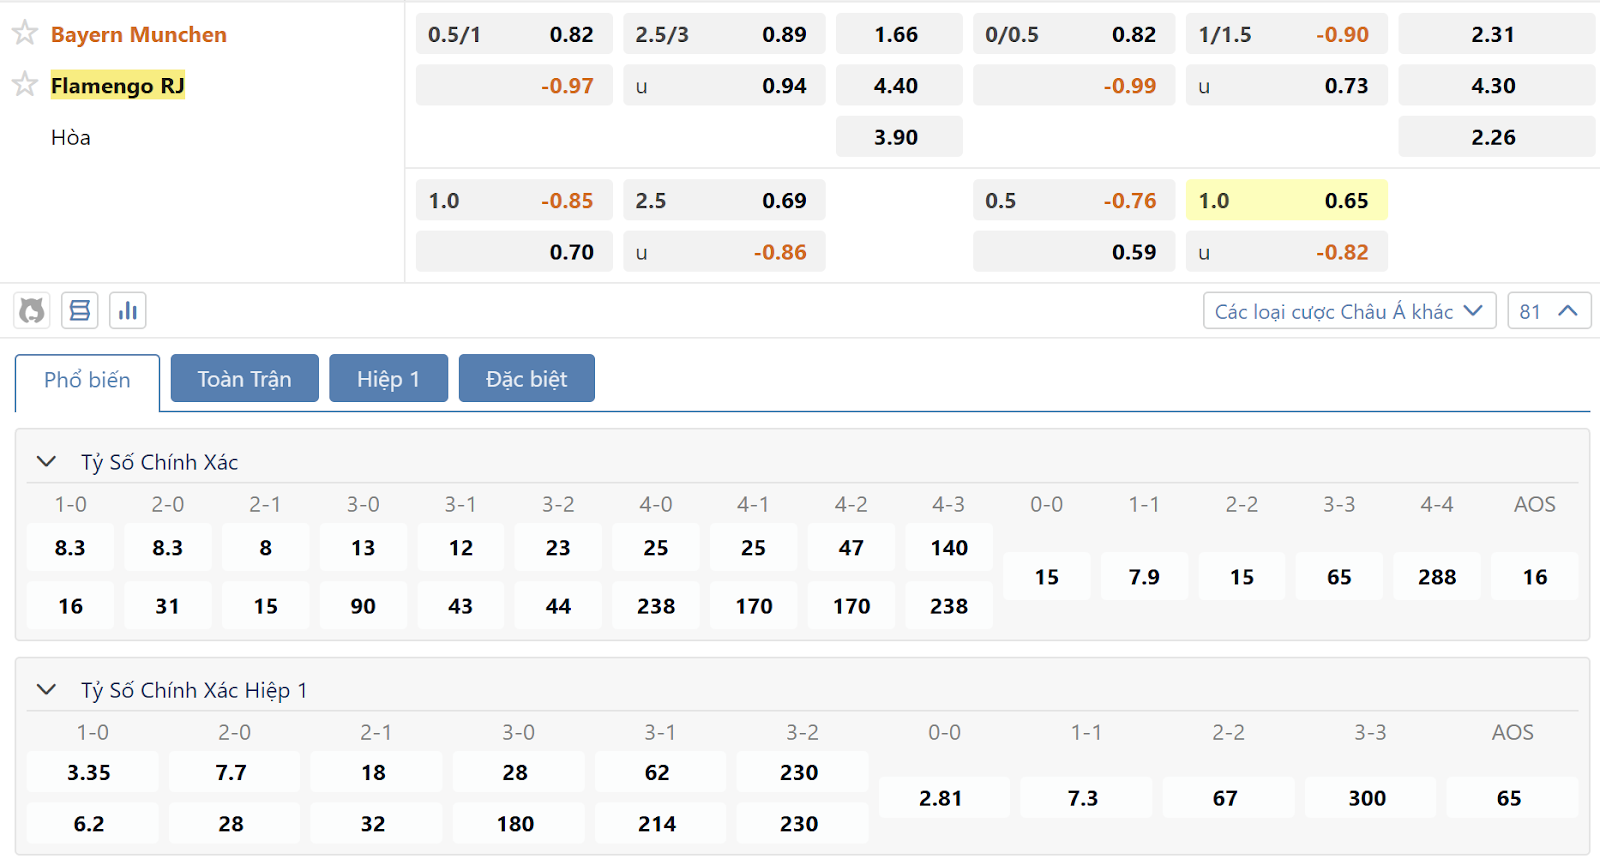This screenshot has width=1600, height=859.
Task: Bet first-half 2-2 at 67
Action: pos(1228,798)
